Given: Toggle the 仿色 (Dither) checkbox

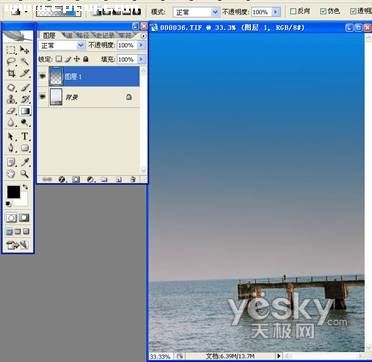Looking at the screenshot, I should pyautogui.click(x=323, y=11).
